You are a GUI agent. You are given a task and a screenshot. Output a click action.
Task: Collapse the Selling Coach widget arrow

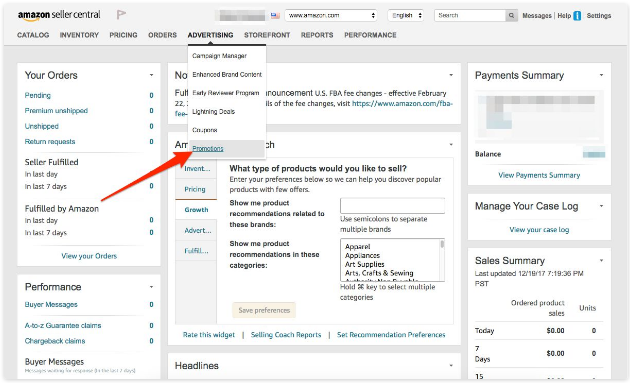click(x=451, y=145)
